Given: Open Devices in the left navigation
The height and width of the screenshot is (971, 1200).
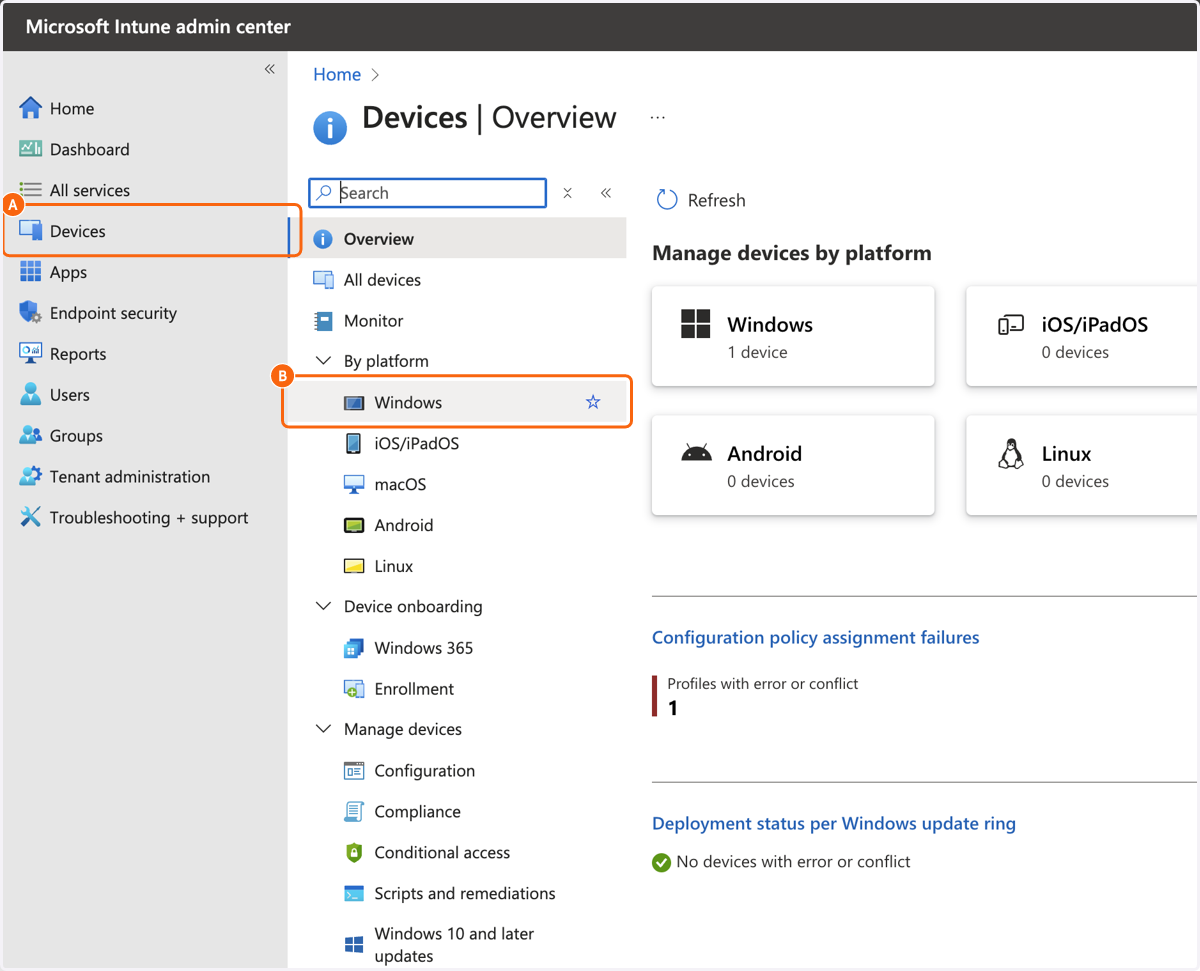Looking at the screenshot, I should (151, 231).
